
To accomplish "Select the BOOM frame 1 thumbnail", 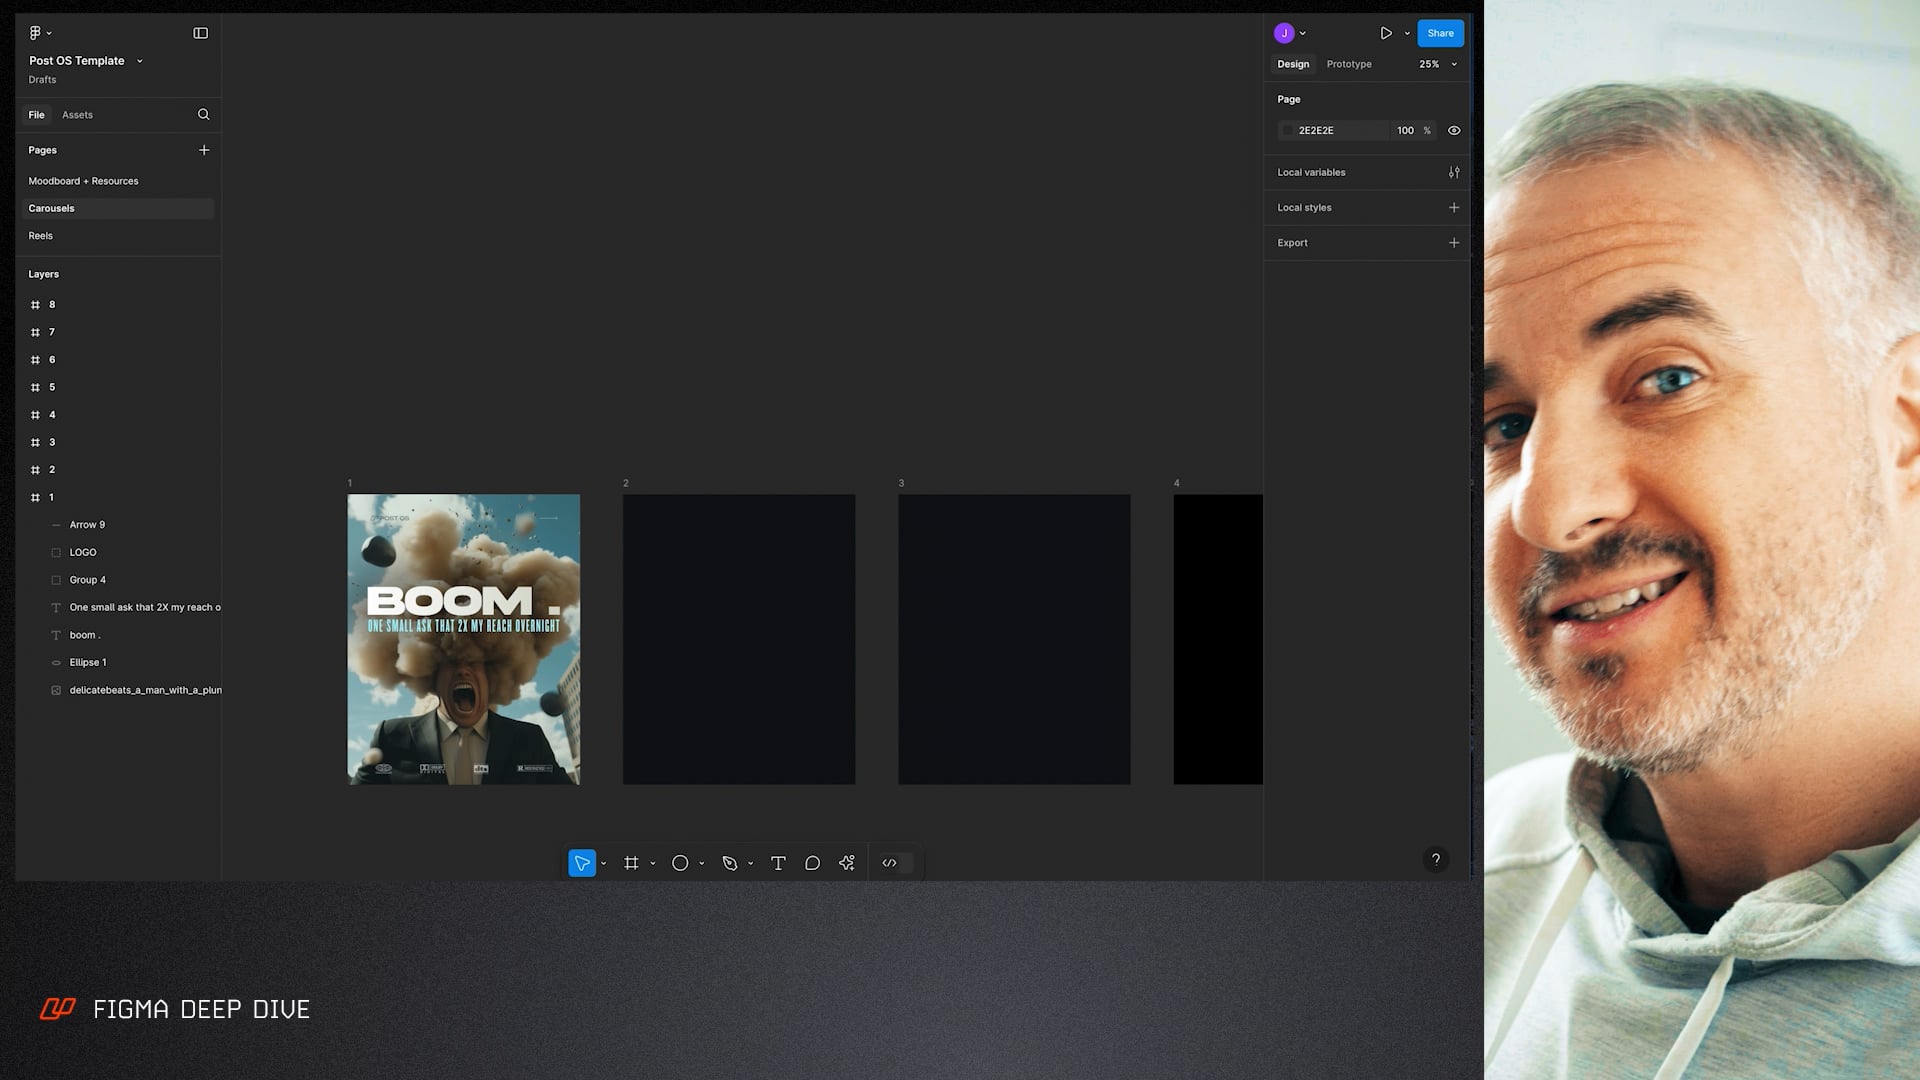I will coord(463,639).
